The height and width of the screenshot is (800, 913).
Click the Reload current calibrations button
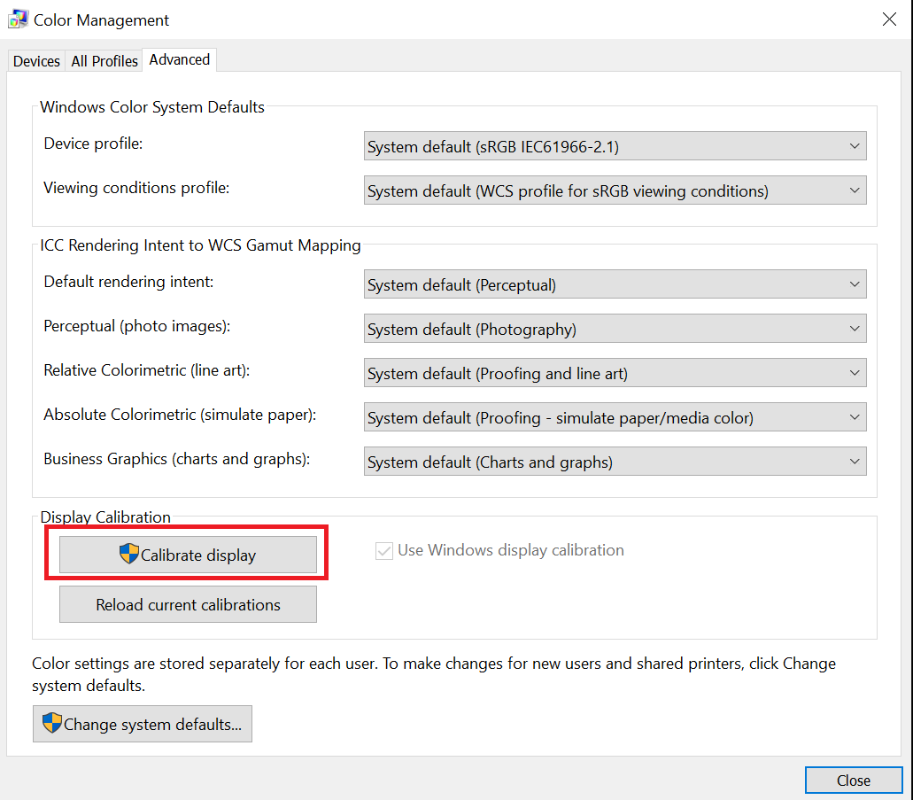point(188,604)
